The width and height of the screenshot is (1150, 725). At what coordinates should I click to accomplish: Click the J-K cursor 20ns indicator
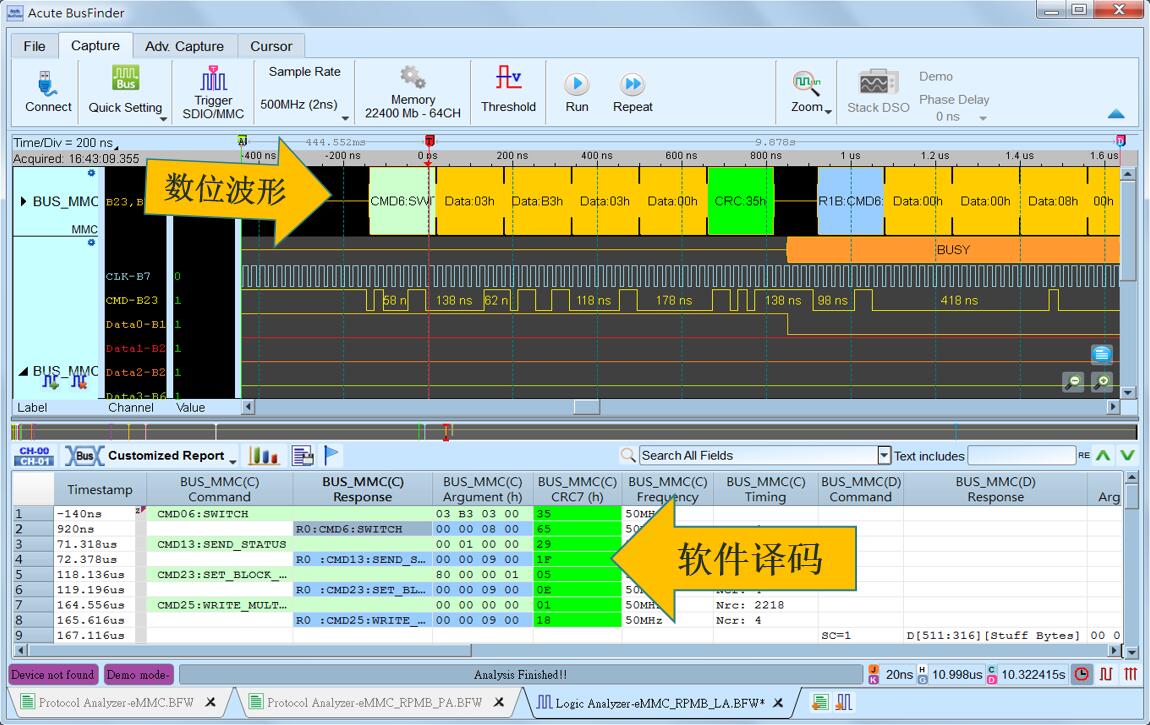click(890, 674)
